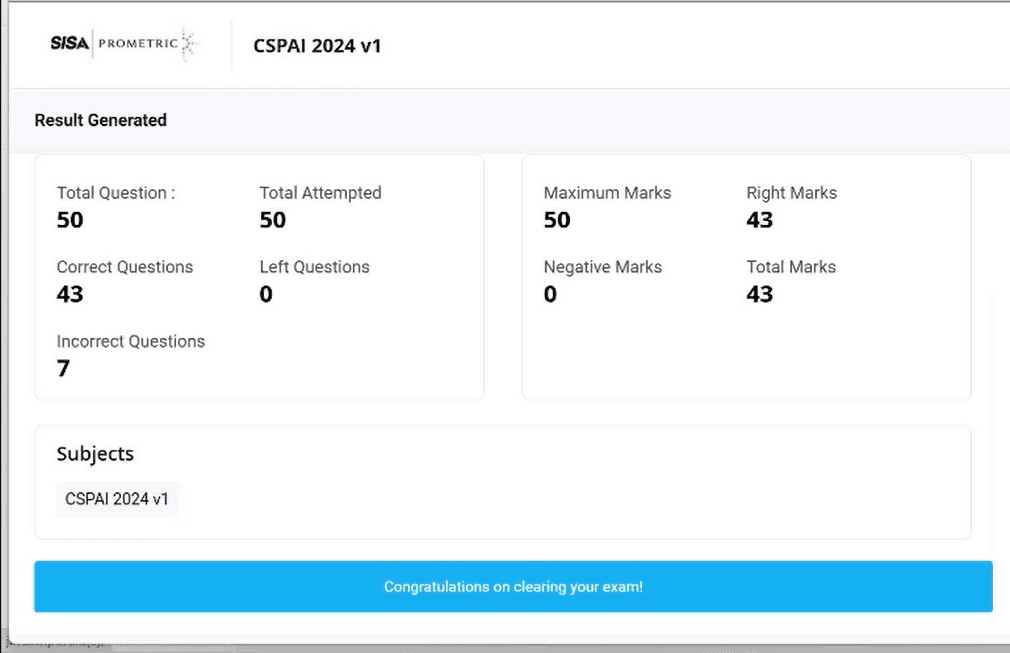This screenshot has width=1010, height=653.
Task: Select the Negative Marks label
Action: (x=602, y=267)
